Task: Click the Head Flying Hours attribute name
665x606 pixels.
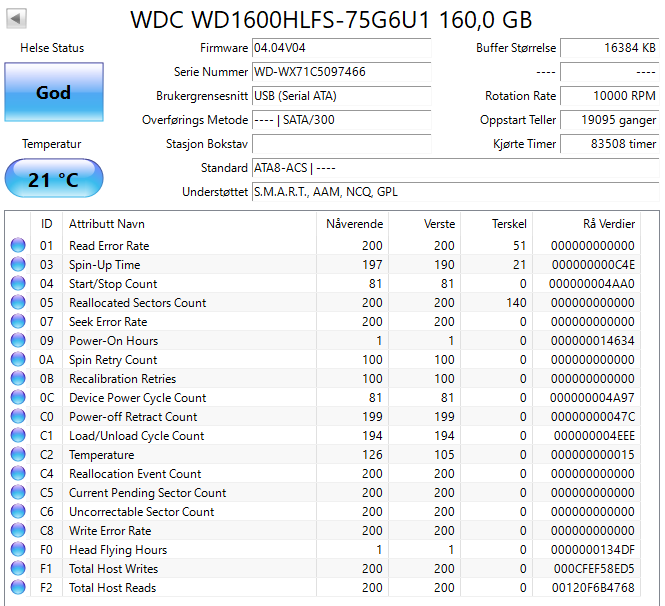Action: [x=118, y=550]
